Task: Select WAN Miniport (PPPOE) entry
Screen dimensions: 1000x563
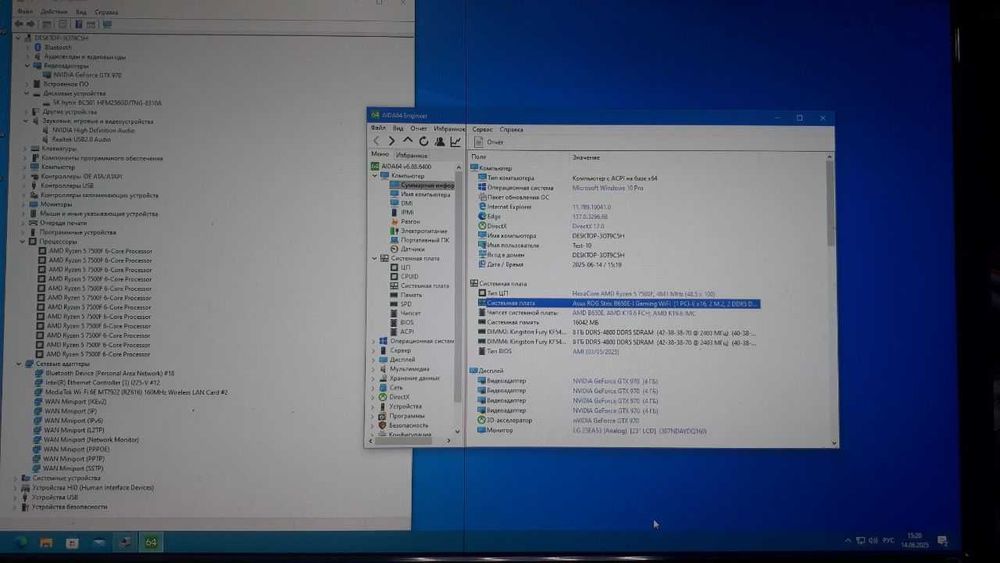Action: point(70,449)
